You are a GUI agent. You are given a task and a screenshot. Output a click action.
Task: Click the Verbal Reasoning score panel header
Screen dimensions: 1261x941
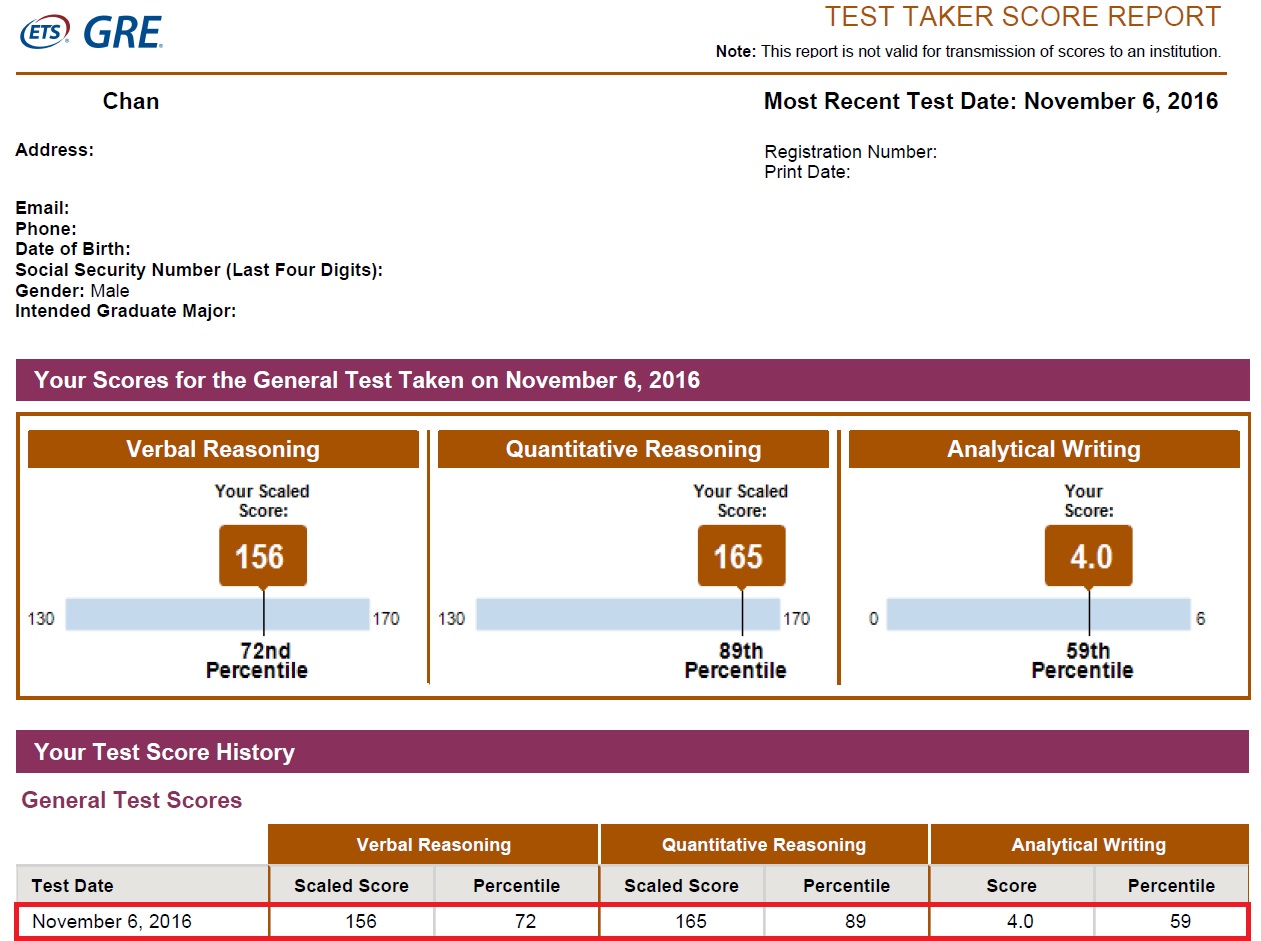pyautogui.click(x=223, y=449)
